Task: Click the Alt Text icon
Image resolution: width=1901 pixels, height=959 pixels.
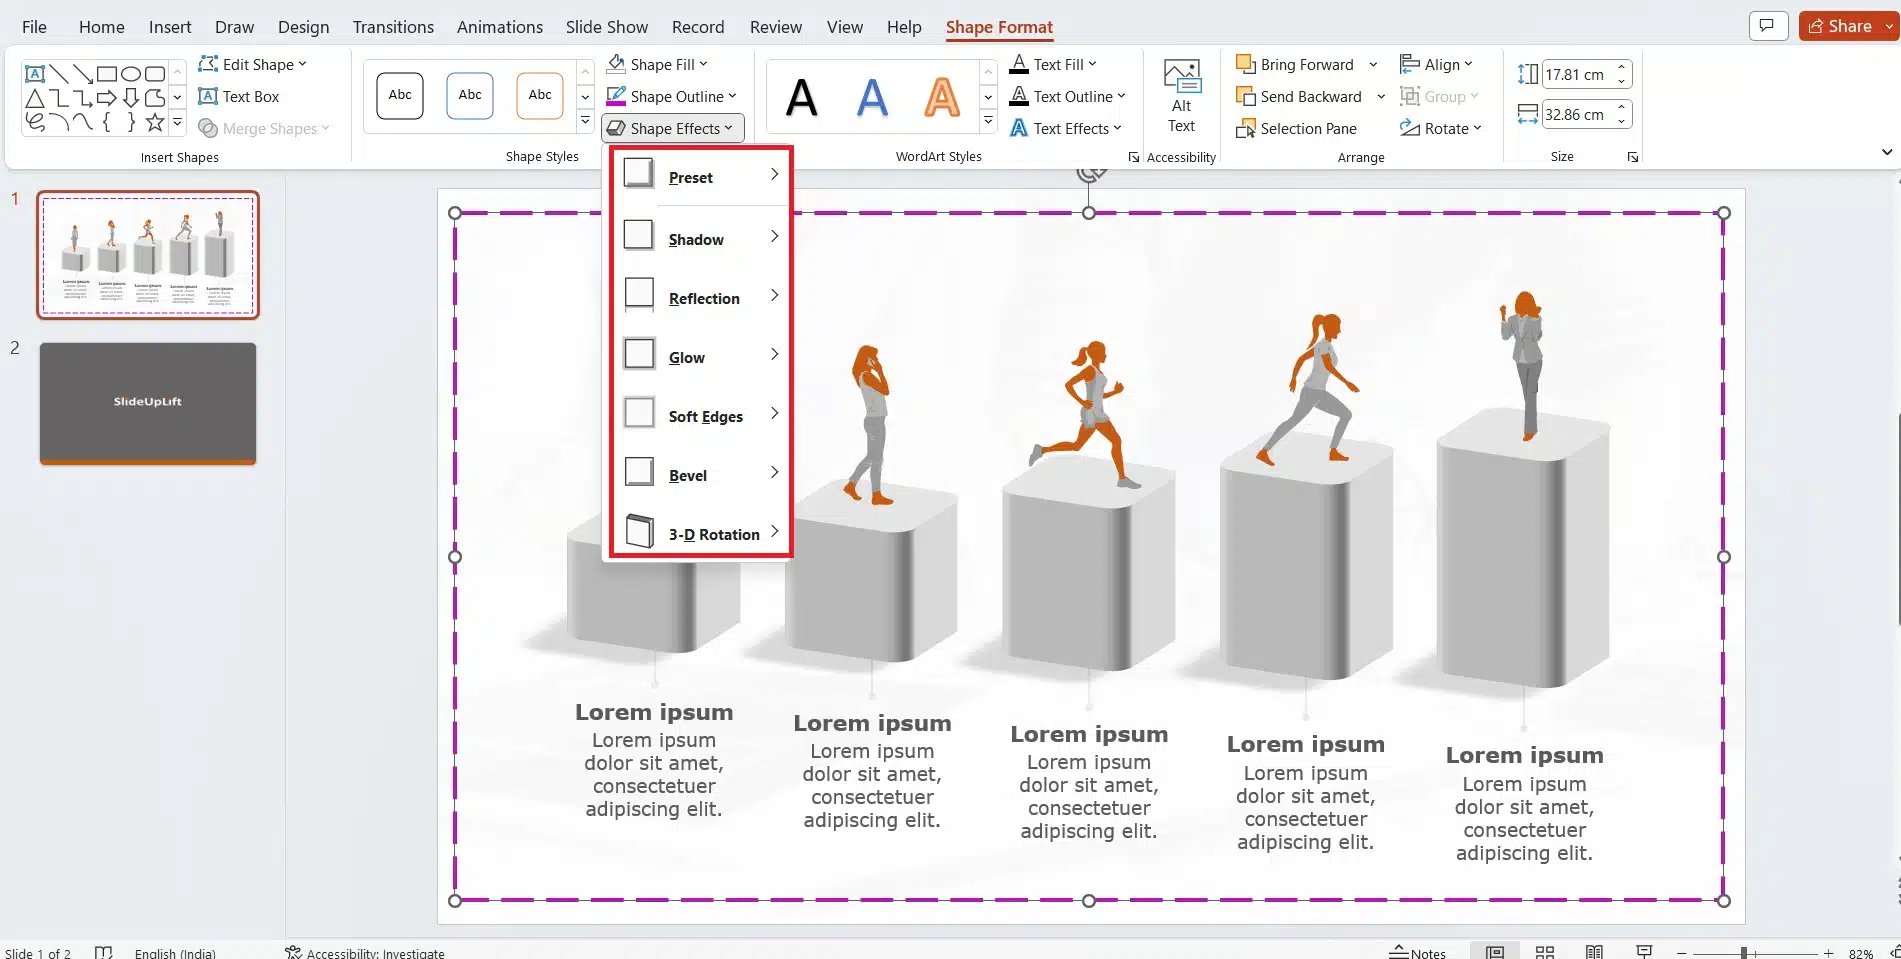Action: pyautogui.click(x=1181, y=96)
